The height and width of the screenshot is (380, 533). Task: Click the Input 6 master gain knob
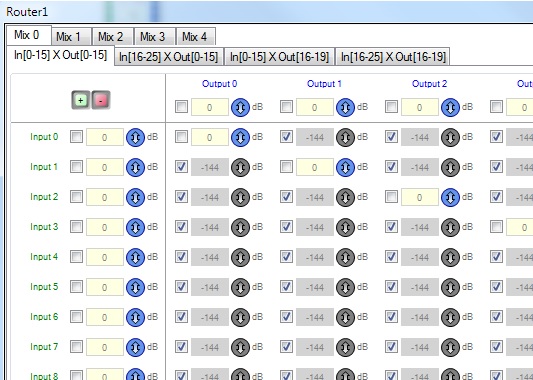pyautogui.click(x=135, y=317)
